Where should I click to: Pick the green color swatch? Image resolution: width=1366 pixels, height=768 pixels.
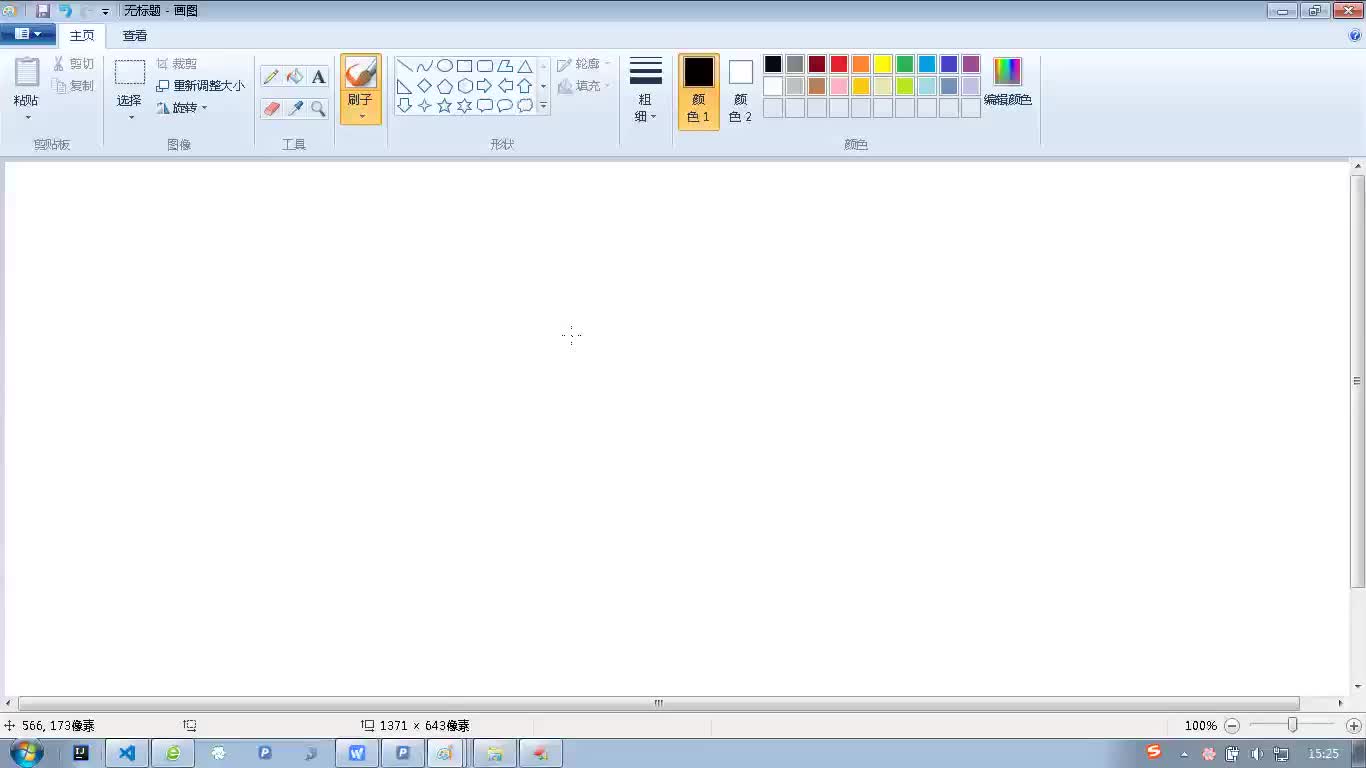point(905,64)
